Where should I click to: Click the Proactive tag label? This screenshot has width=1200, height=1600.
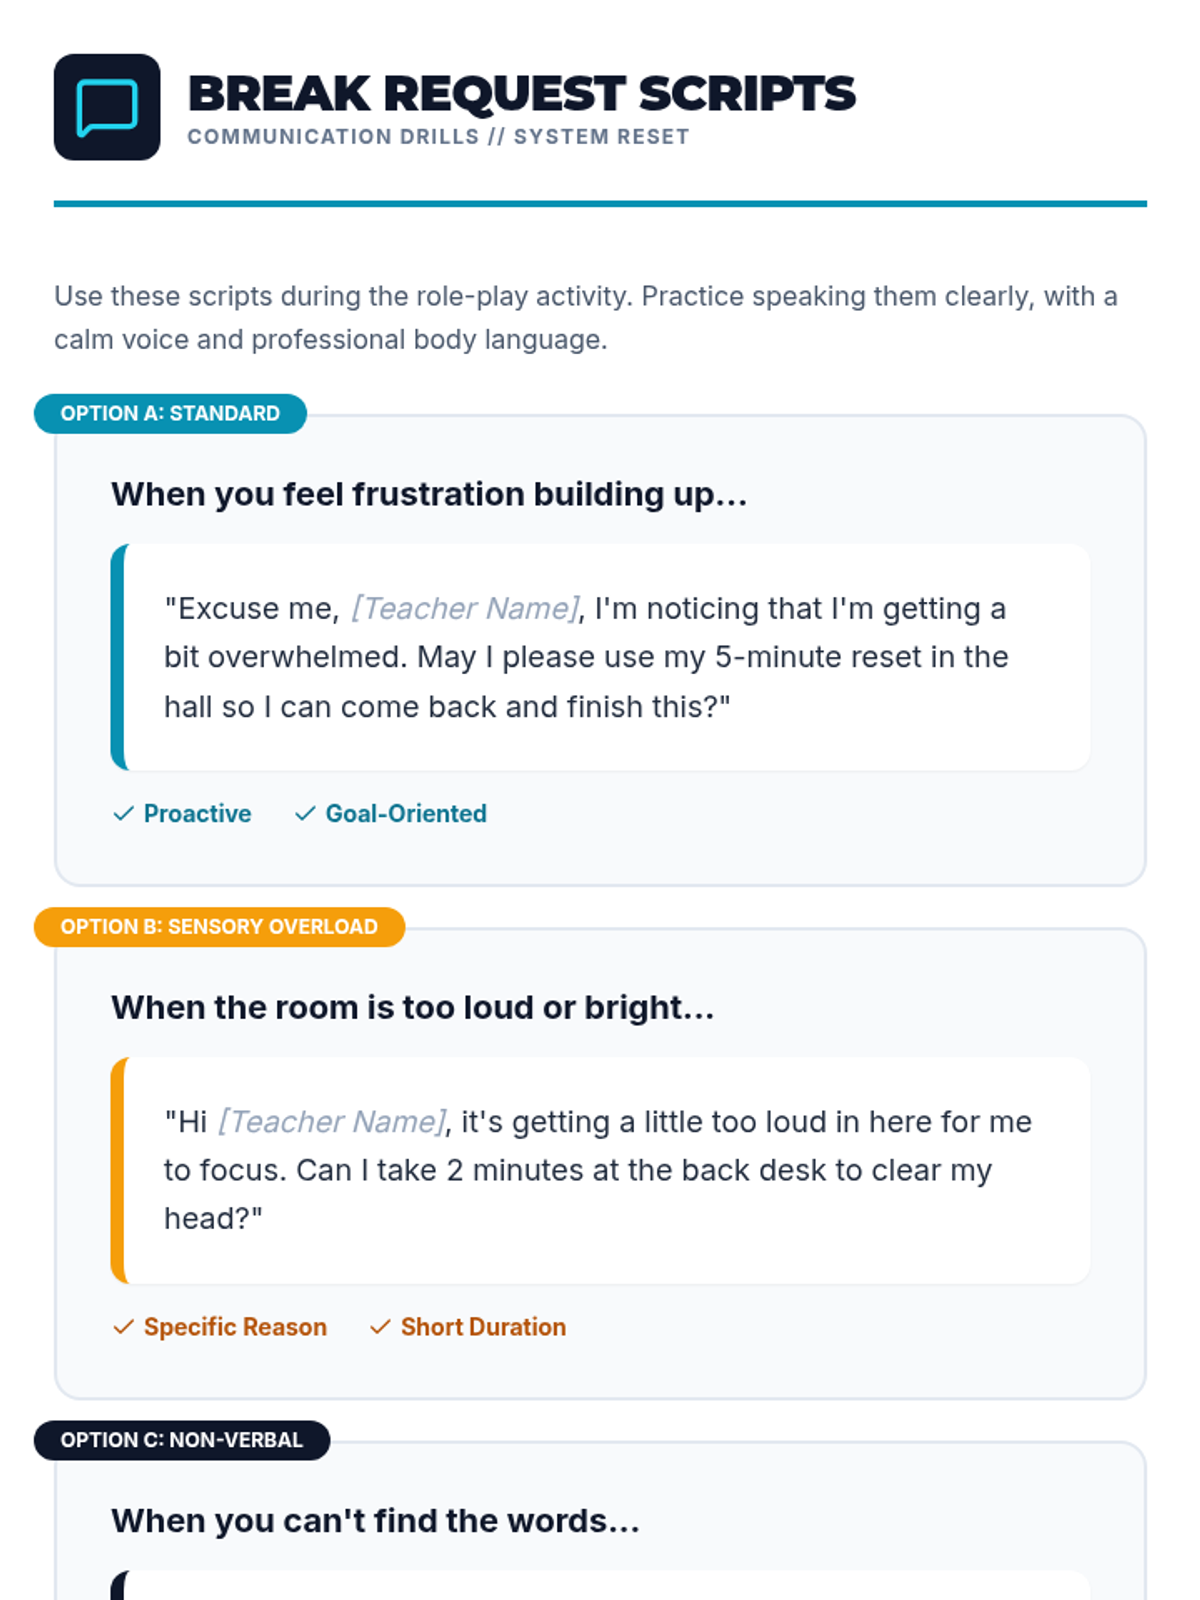[197, 814]
